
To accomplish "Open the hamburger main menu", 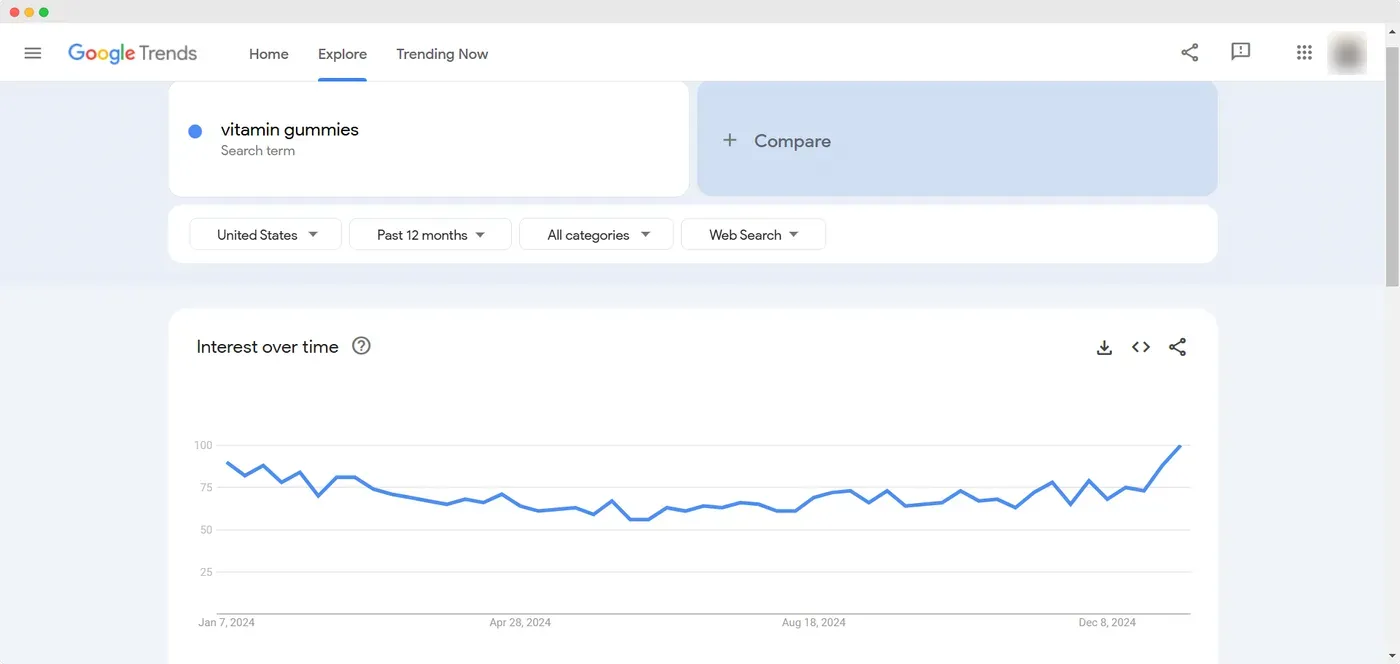I will (x=33, y=53).
